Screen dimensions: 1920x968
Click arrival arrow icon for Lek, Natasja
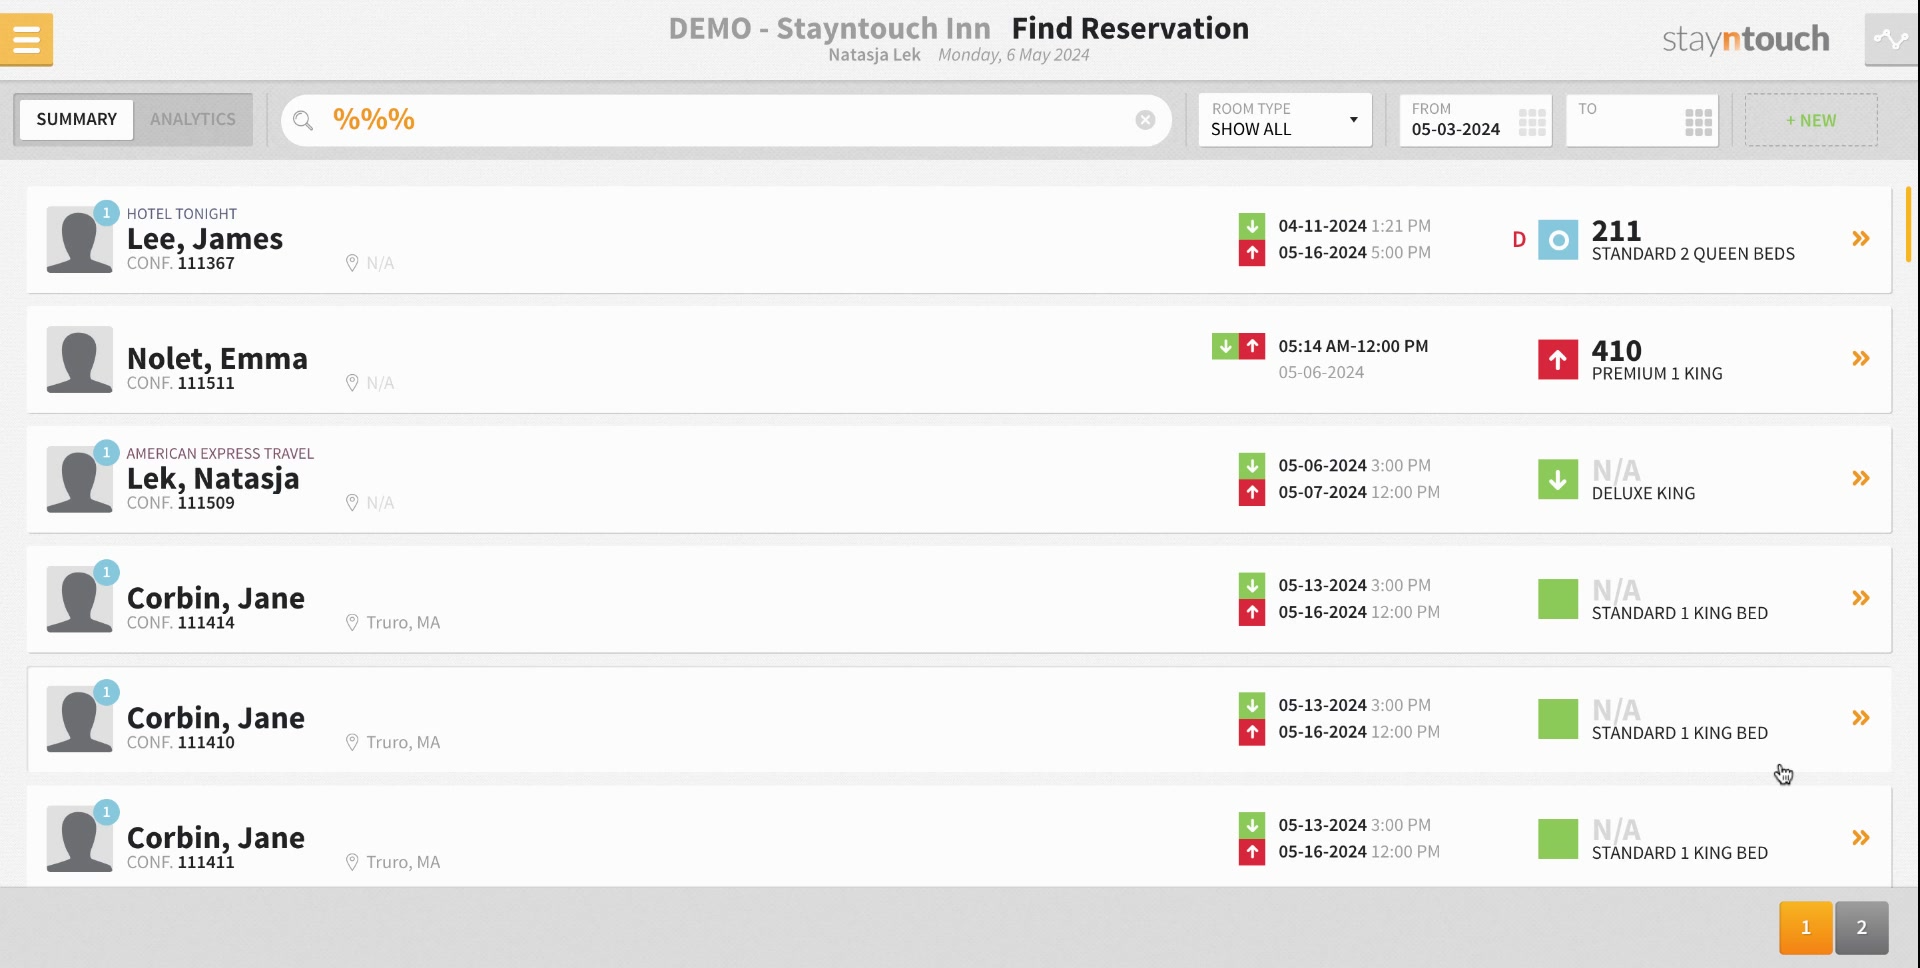pyautogui.click(x=1252, y=466)
